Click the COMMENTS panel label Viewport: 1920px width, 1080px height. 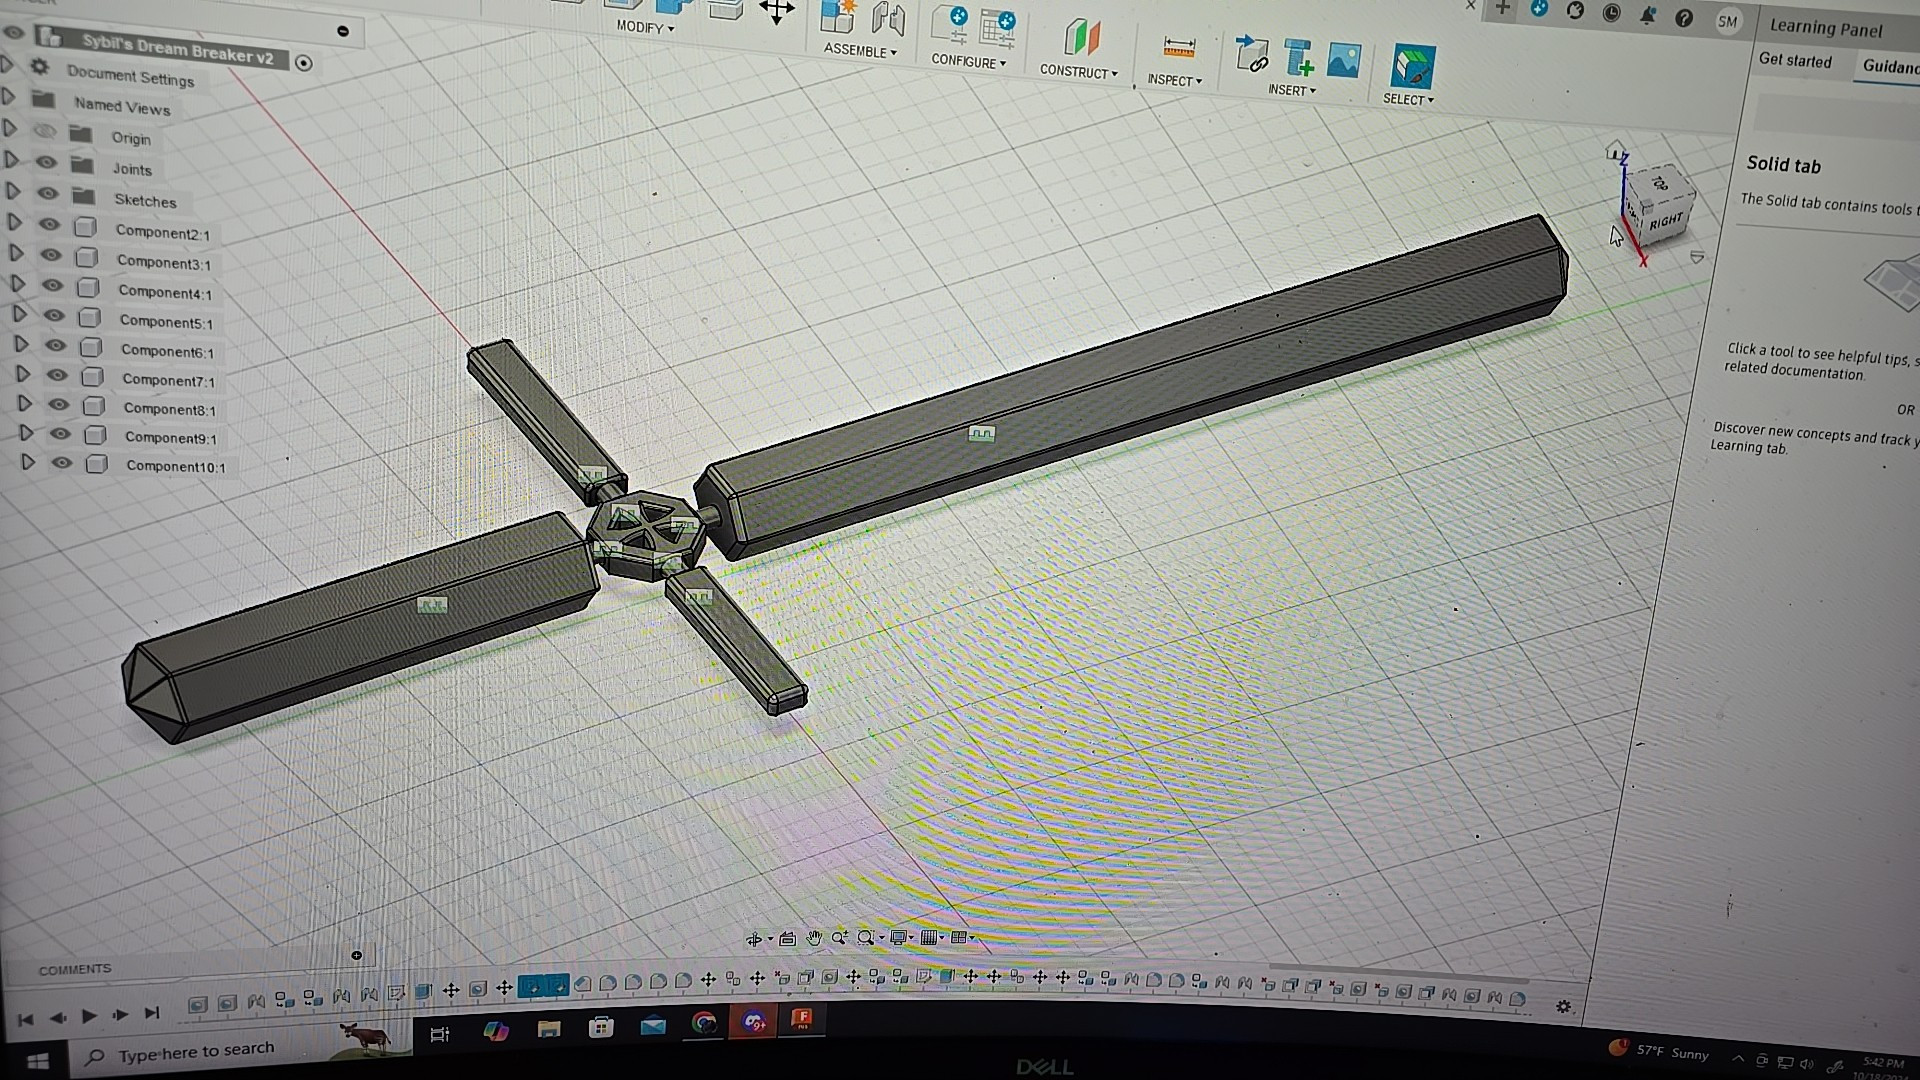click(75, 969)
